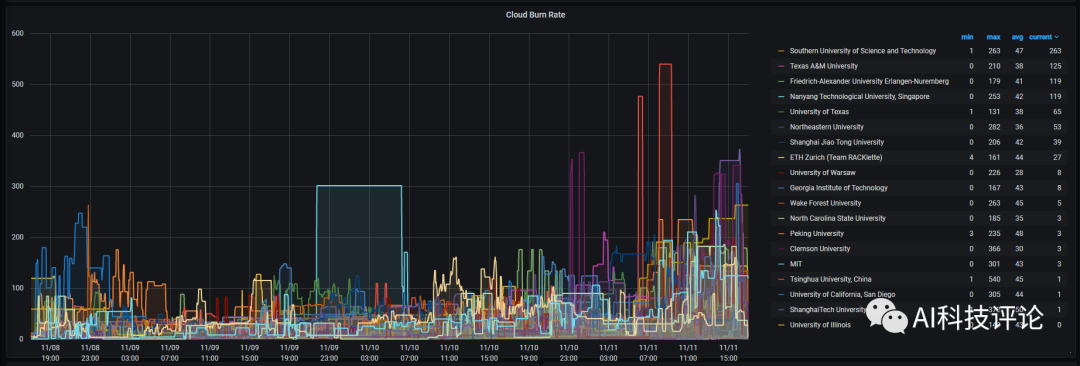The width and height of the screenshot is (1080, 366).
Task: Click the 11/08 19:00 x-axis label
Action: (x=51, y=354)
